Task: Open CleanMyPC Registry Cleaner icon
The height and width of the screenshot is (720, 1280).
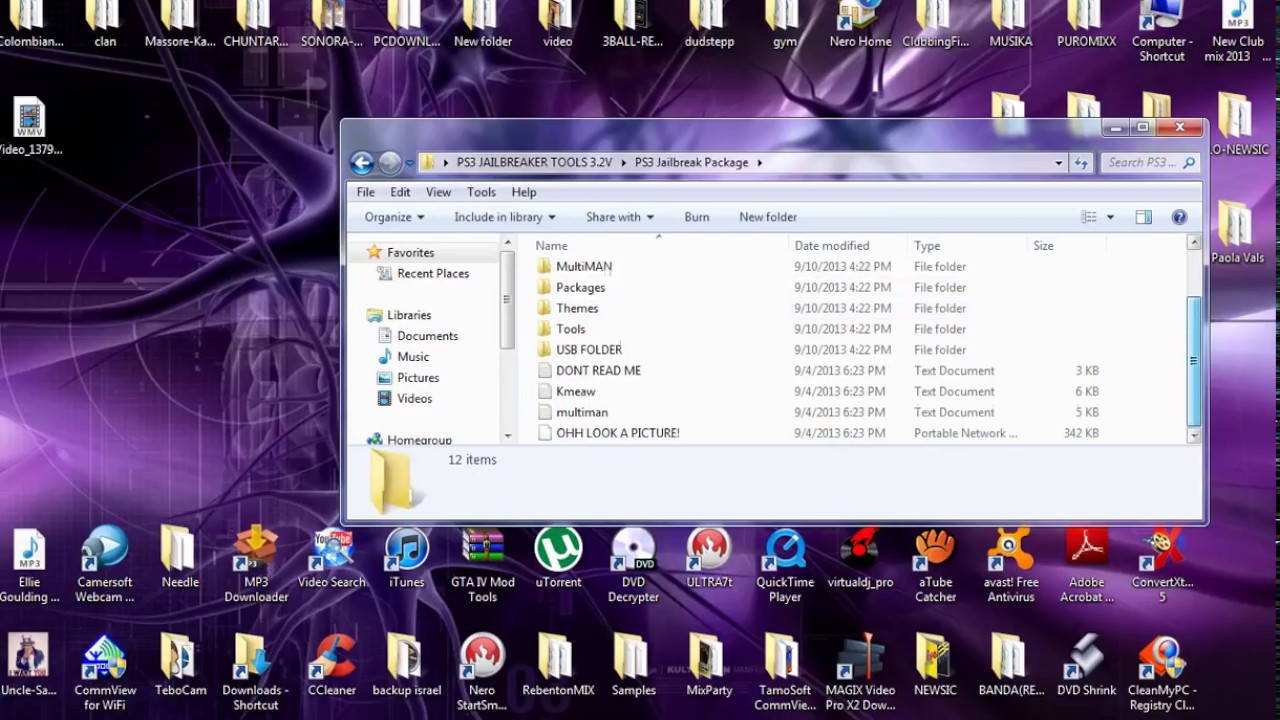Action: [1162, 673]
